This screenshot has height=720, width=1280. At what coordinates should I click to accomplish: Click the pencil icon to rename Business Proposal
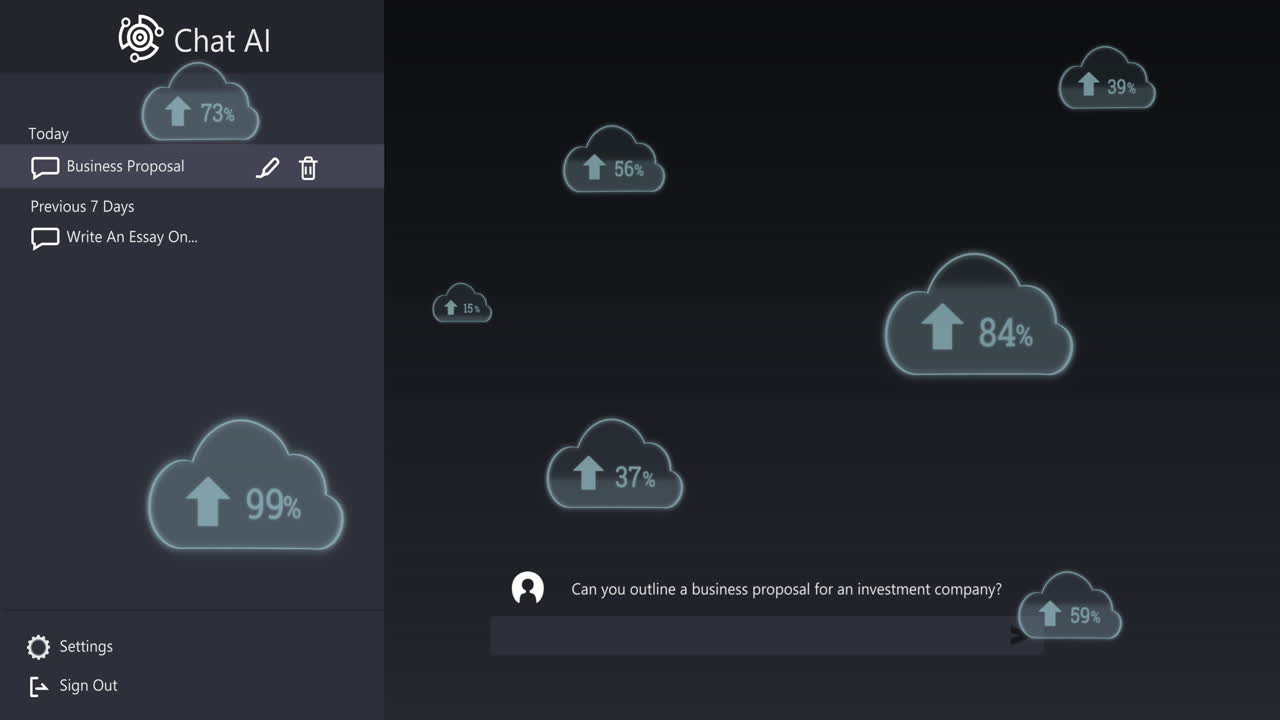click(x=267, y=167)
